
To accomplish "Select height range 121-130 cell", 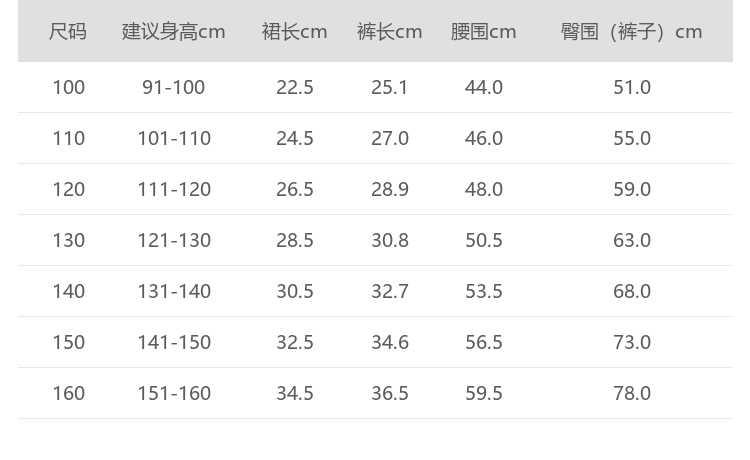I will 173,240.
